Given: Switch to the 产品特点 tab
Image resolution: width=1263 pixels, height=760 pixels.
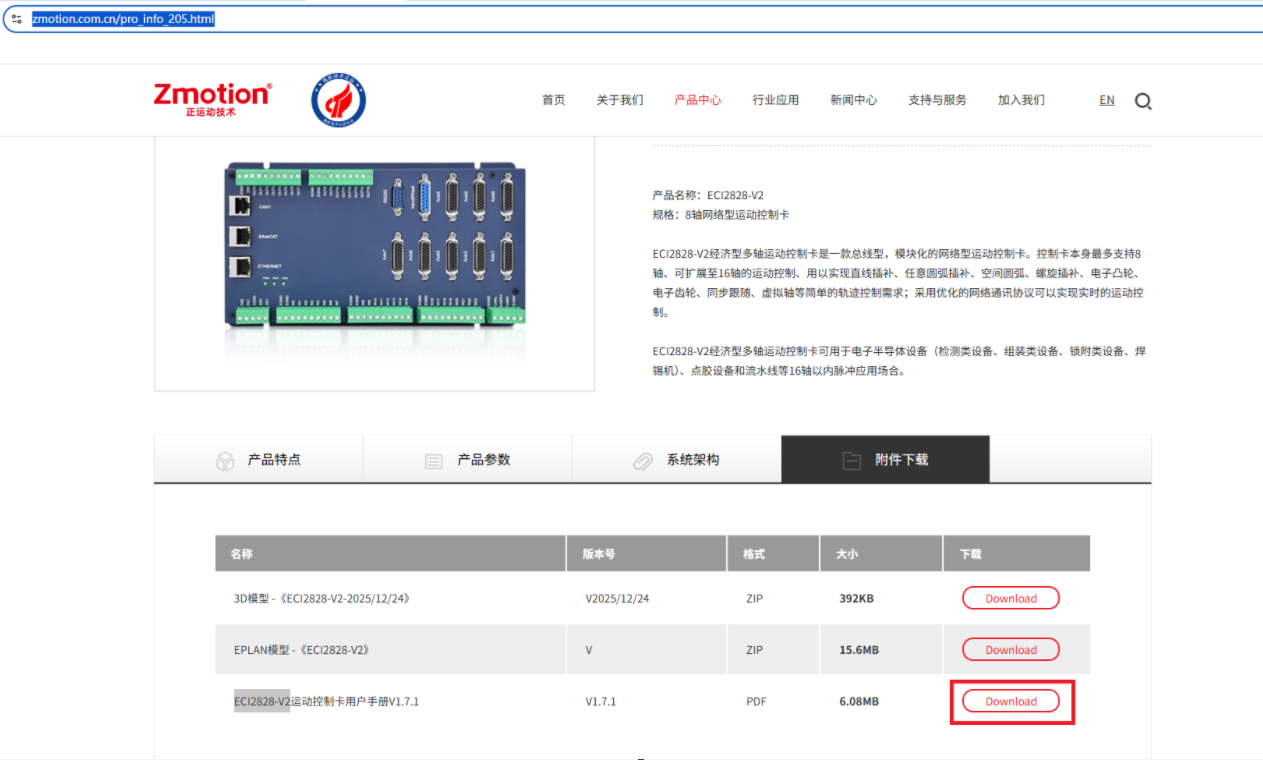Looking at the screenshot, I should [259, 460].
